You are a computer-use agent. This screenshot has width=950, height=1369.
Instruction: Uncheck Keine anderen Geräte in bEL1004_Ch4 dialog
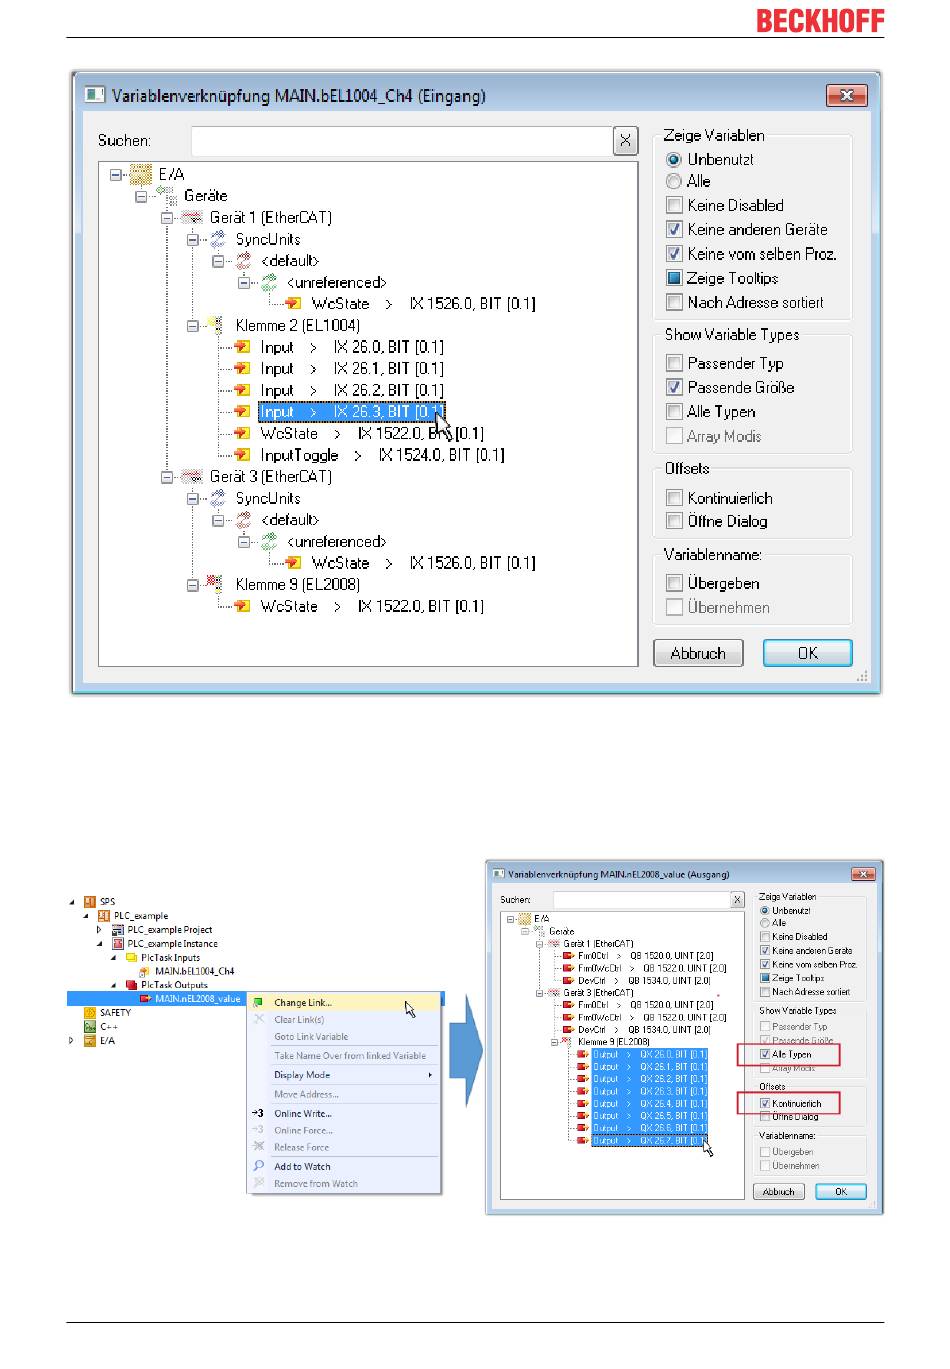coord(675,230)
